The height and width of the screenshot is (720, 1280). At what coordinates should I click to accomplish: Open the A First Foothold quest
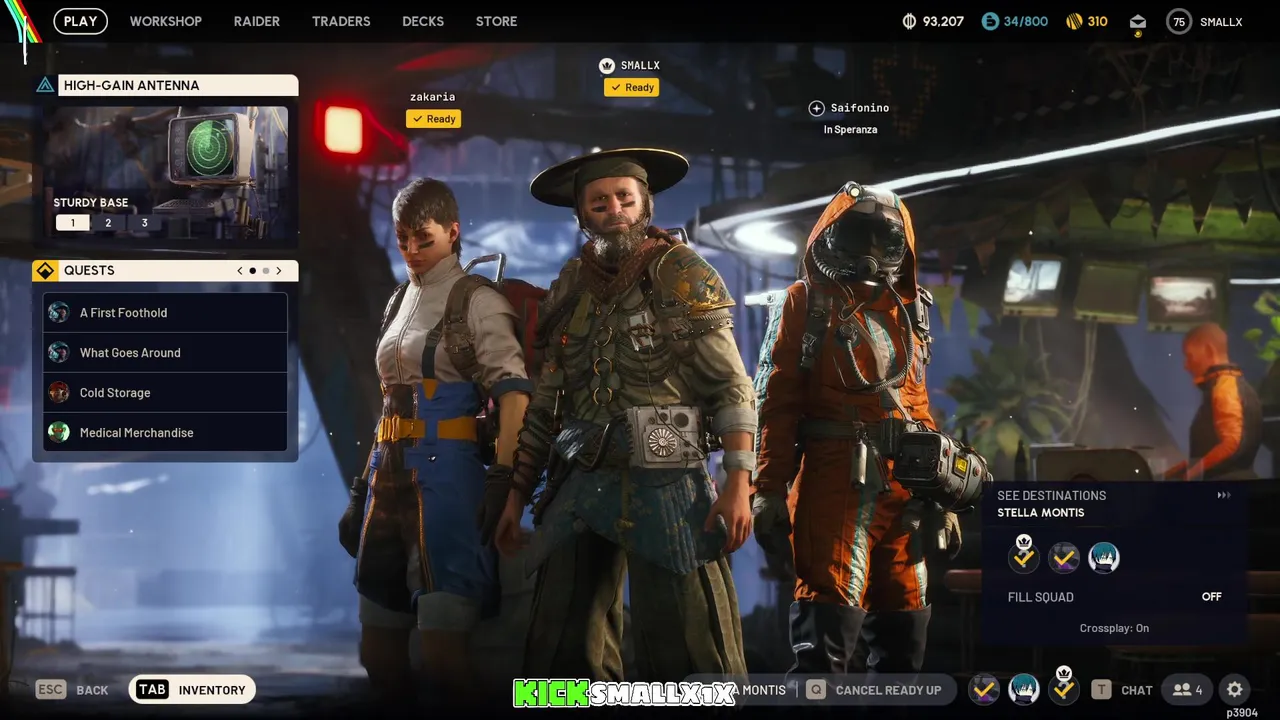tap(166, 313)
